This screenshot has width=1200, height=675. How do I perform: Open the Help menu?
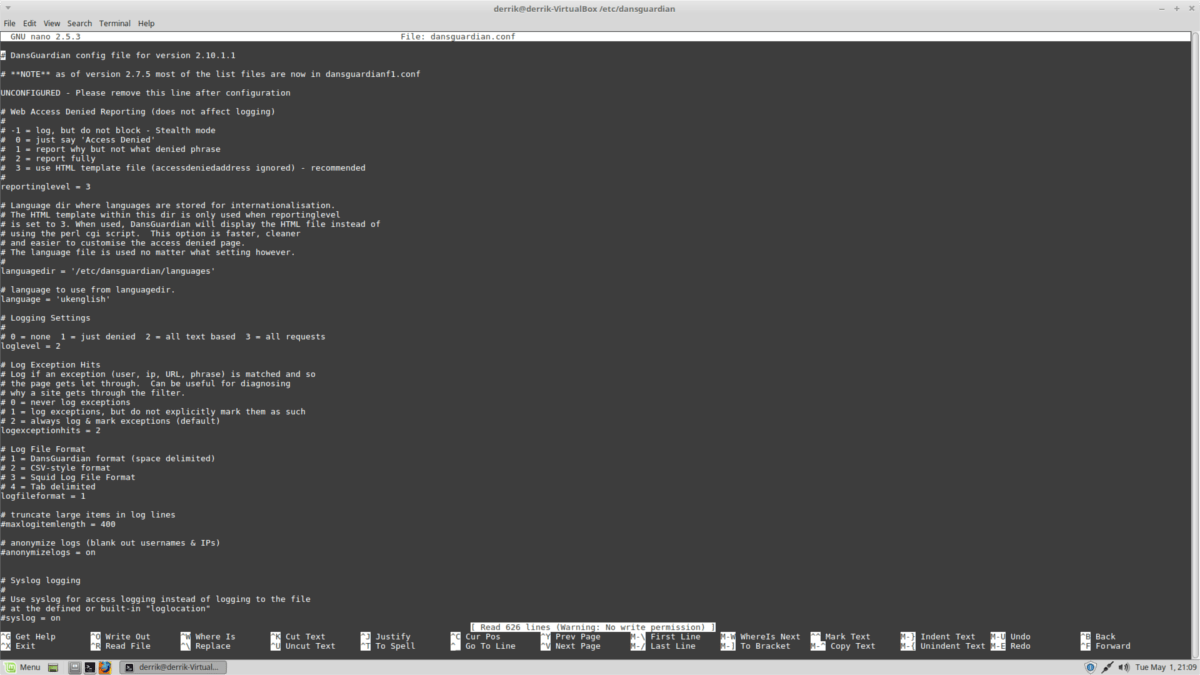[x=146, y=23]
